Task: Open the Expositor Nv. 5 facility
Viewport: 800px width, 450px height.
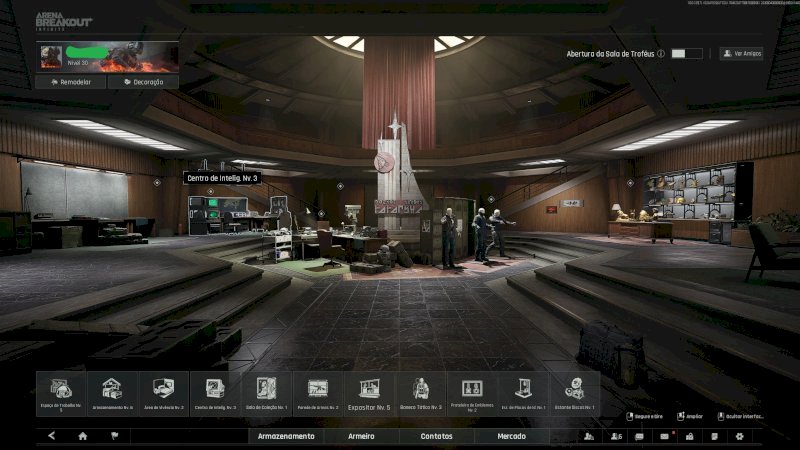Action: click(369, 394)
